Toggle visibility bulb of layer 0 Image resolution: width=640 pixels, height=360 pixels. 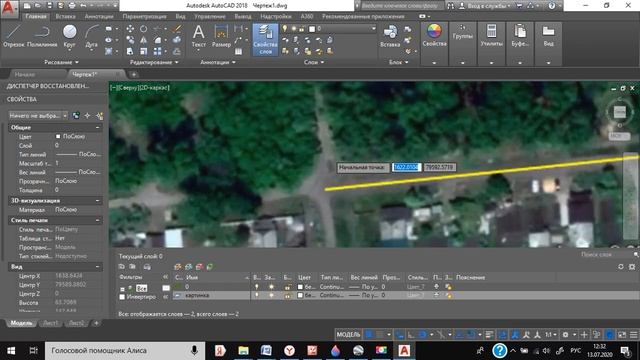257,287
